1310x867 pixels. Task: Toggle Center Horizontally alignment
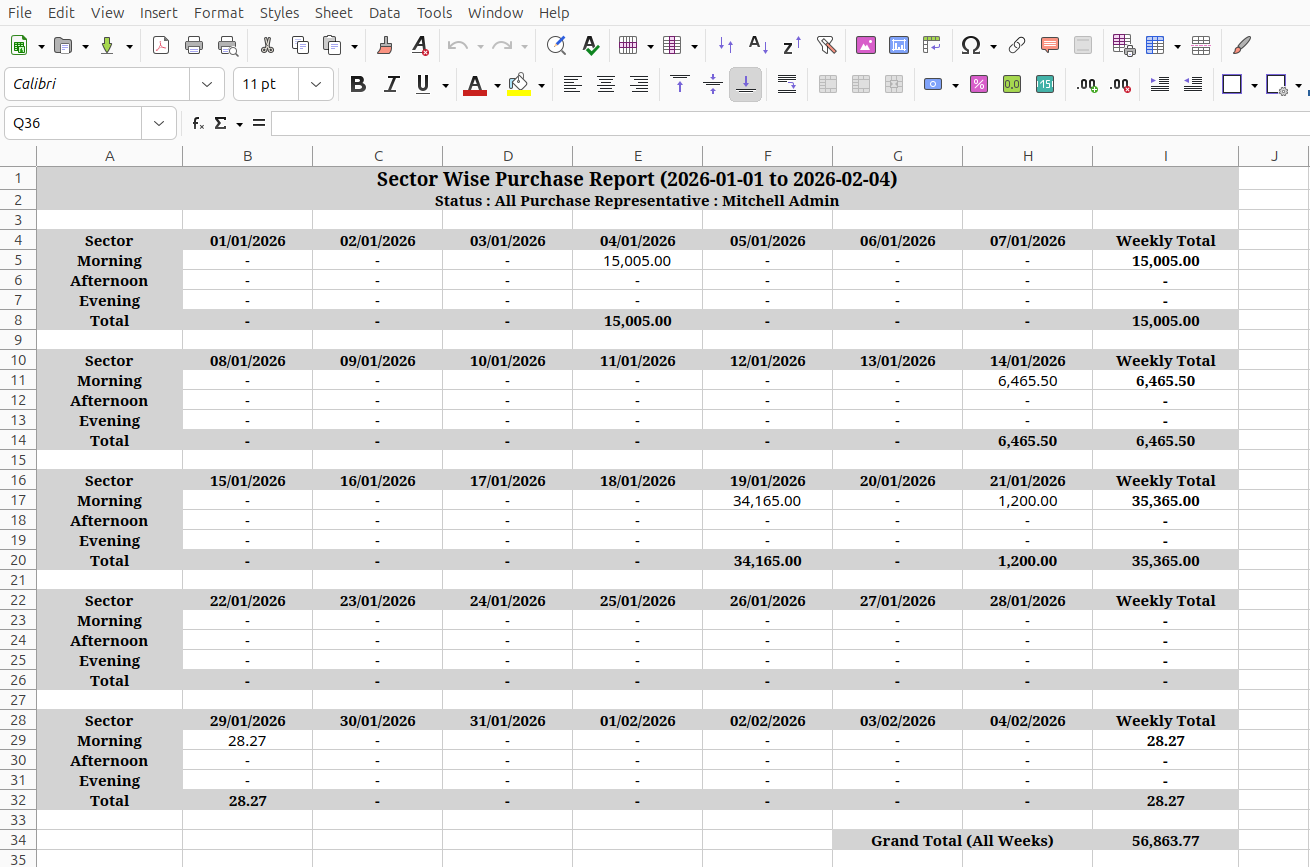[x=606, y=84]
